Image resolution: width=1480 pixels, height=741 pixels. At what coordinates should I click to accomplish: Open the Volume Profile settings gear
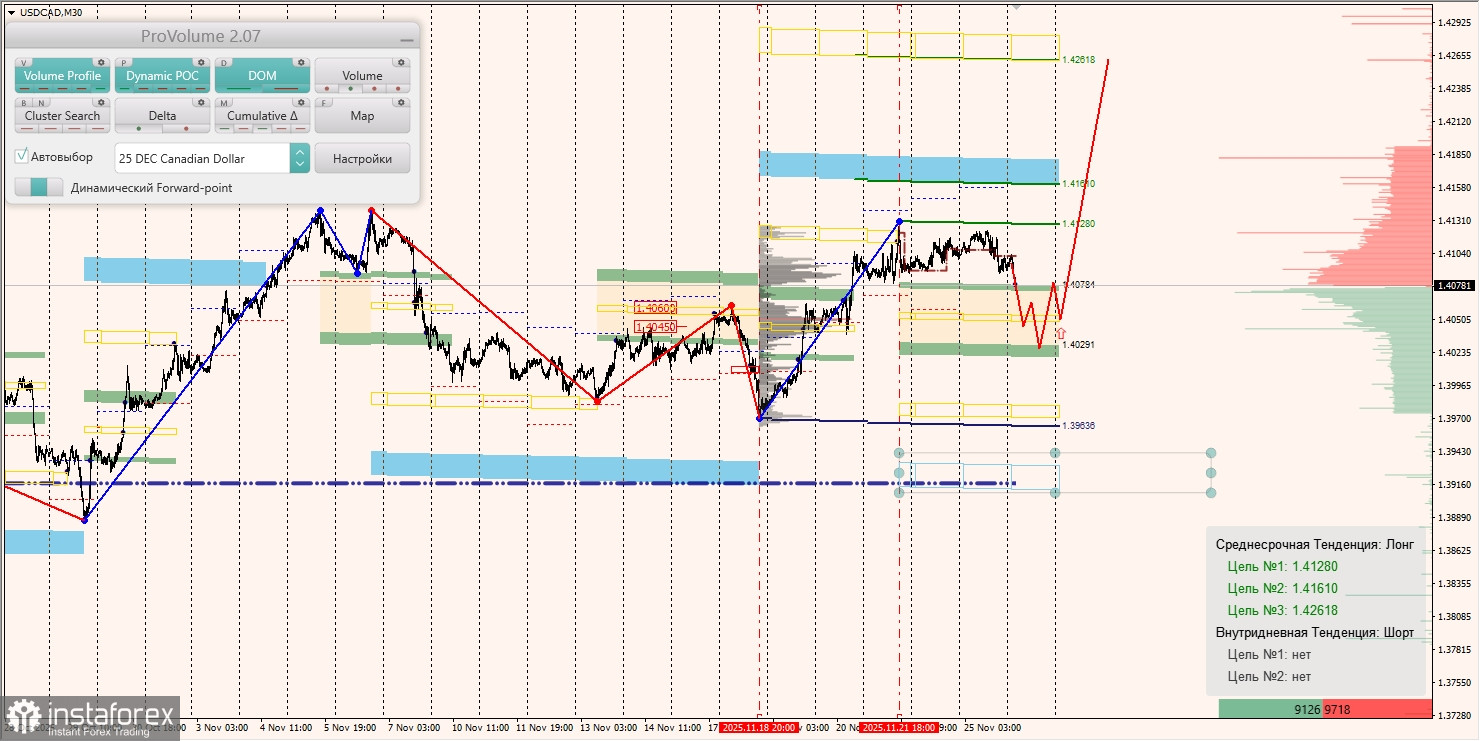101,62
